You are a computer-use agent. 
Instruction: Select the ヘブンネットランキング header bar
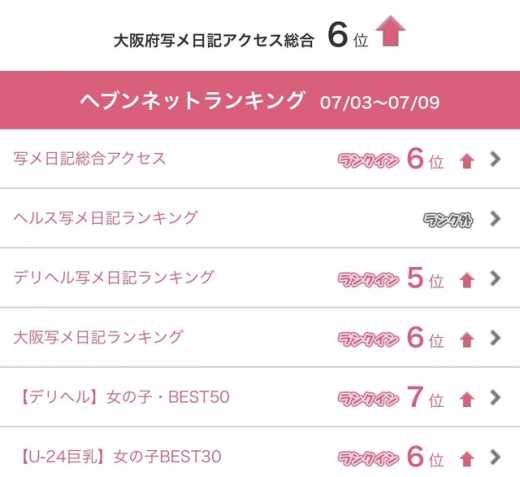[260, 100]
